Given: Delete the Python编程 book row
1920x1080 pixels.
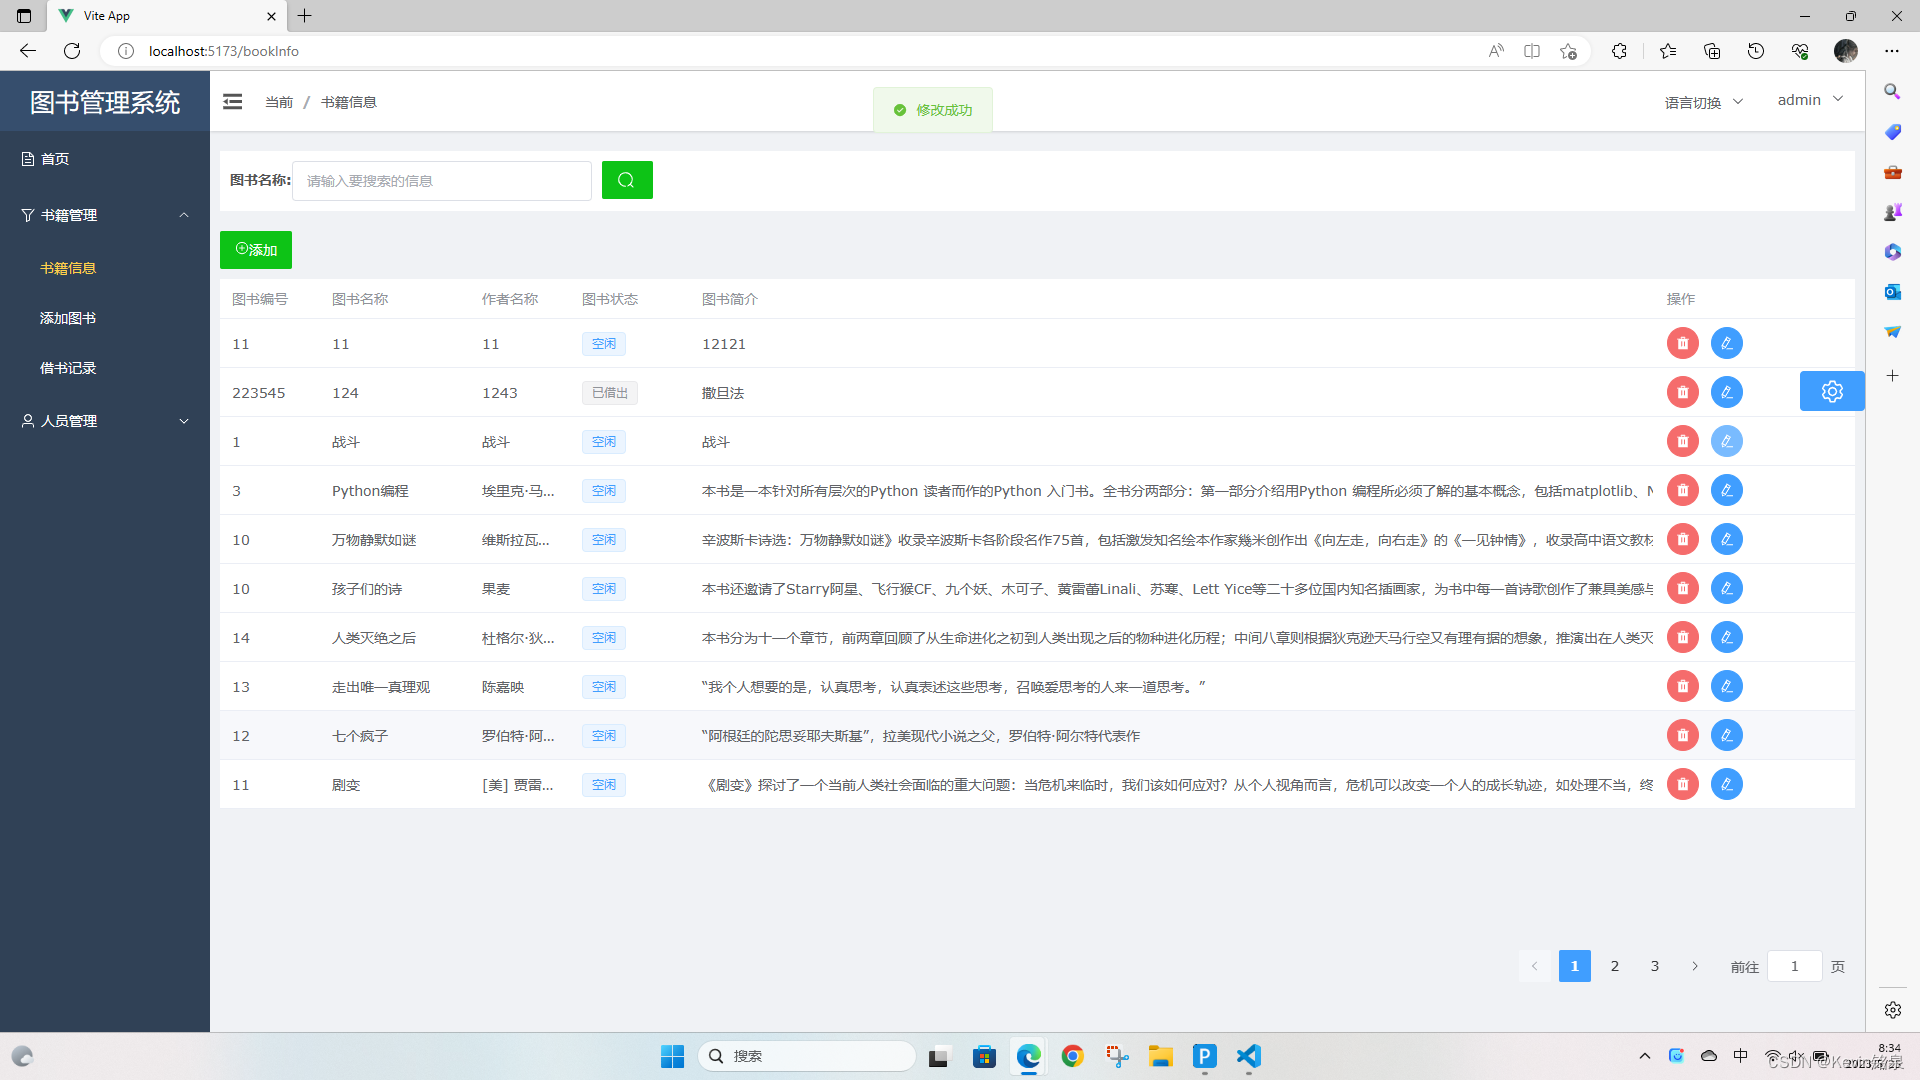Looking at the screenshot, I should pyautogui.click(x=1683, y=490).
